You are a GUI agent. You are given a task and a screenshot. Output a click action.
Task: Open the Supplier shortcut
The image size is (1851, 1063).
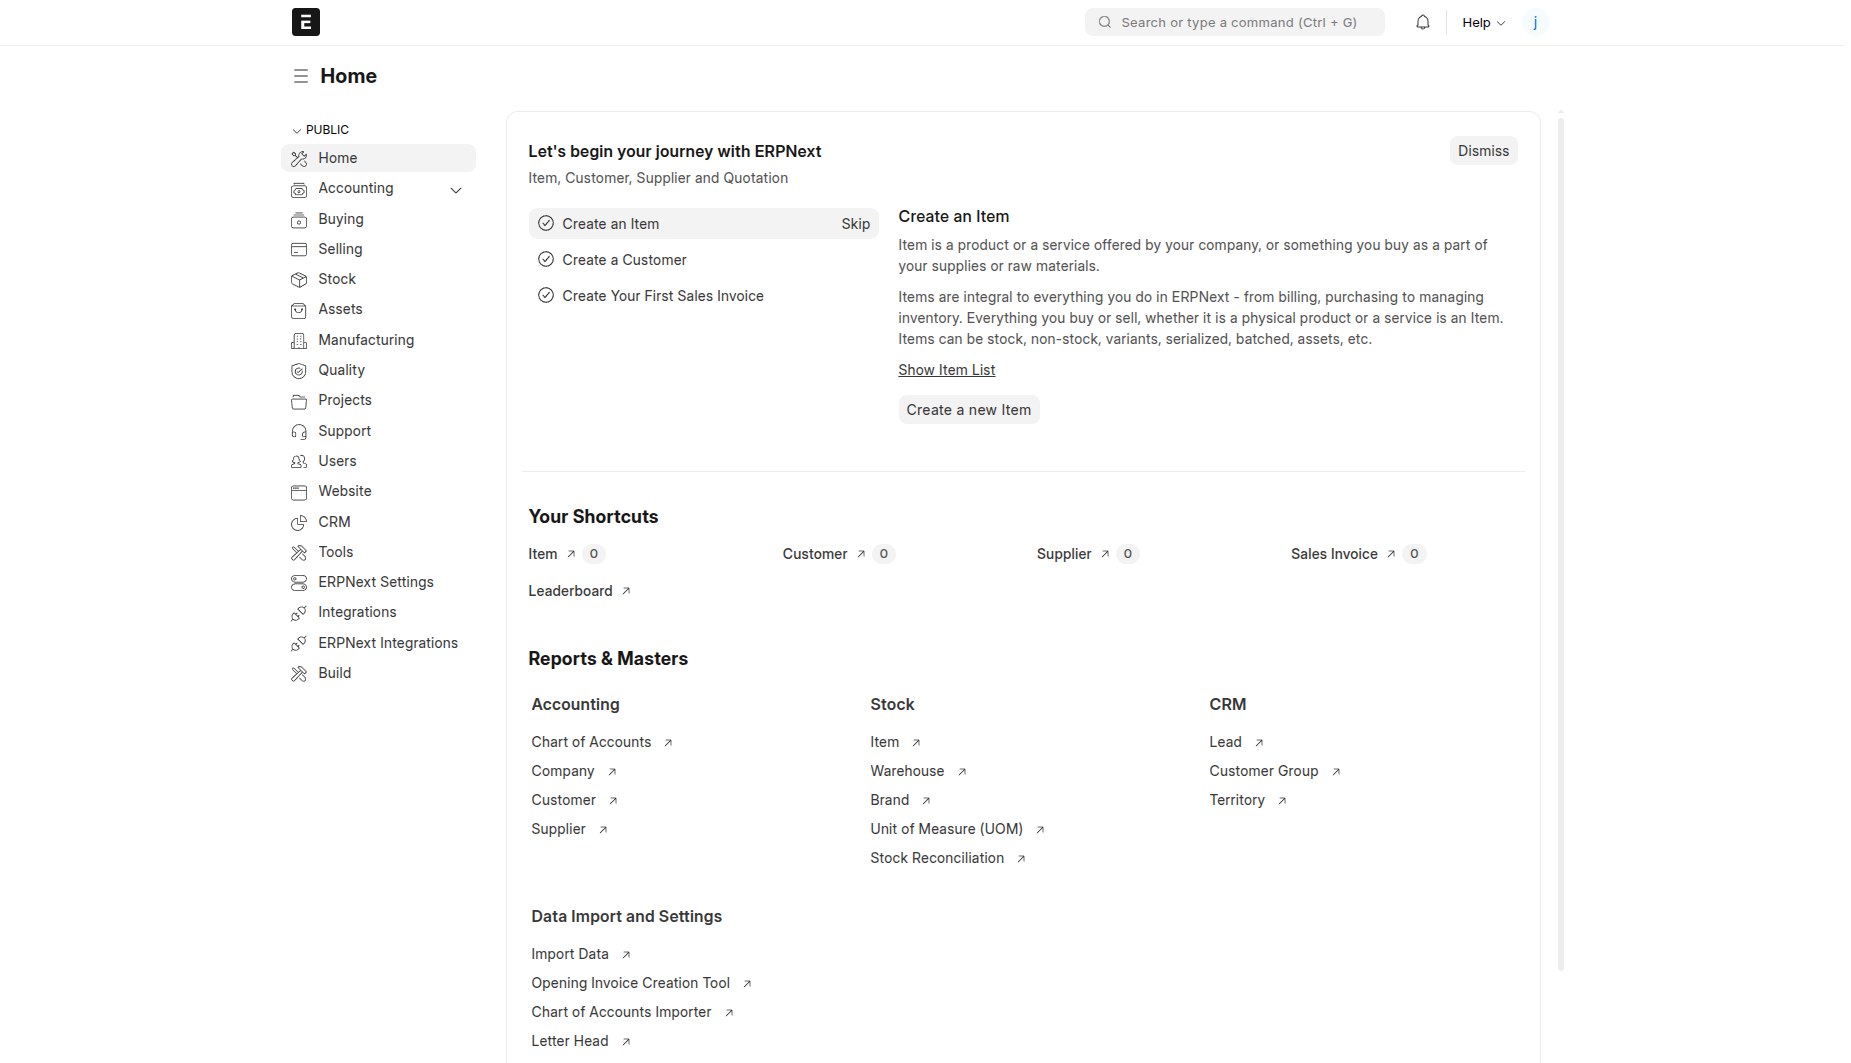tap(1064, 554)
